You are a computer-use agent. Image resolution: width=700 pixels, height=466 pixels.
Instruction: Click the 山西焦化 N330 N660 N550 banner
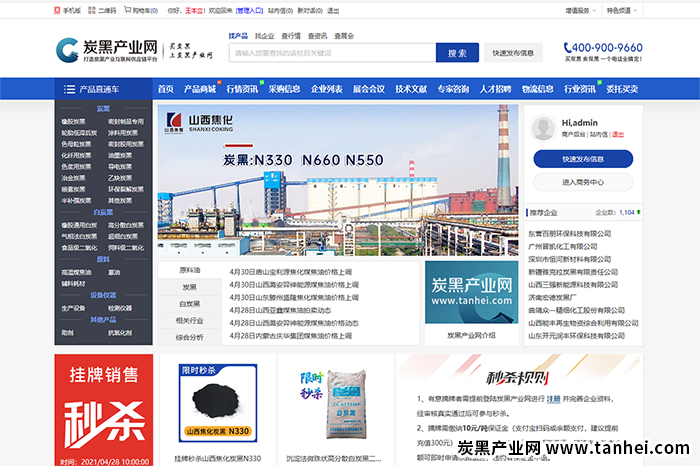point(338,180)
